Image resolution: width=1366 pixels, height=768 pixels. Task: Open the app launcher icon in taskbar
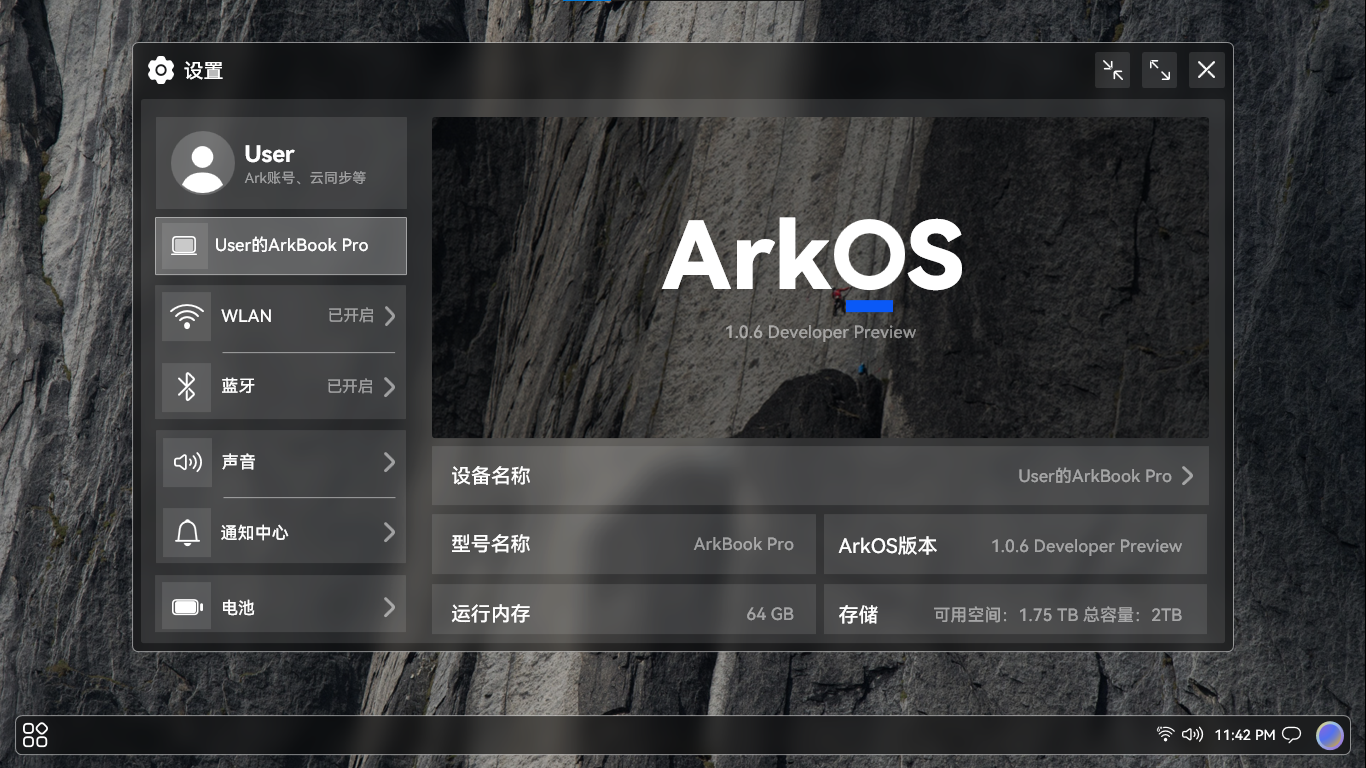(x=35, y=735)
